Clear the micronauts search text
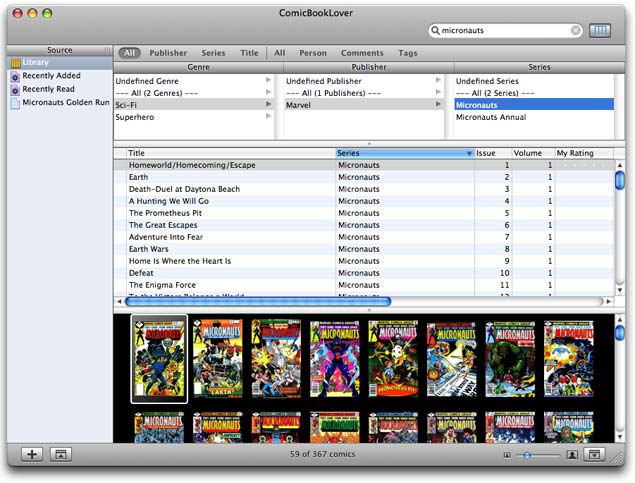This screenshot has height=483, width=635. [x=575, y=30]
